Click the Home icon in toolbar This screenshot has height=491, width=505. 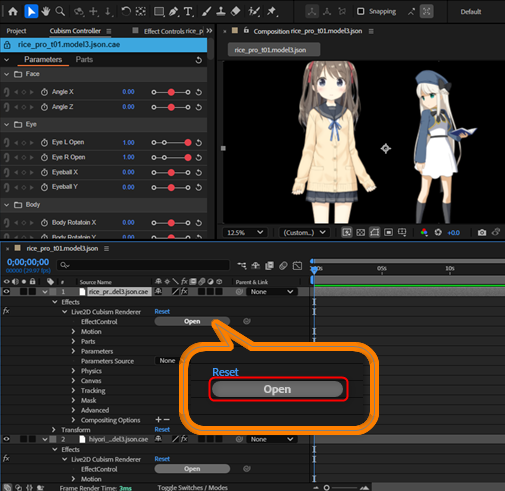click(x=13, y=12)
